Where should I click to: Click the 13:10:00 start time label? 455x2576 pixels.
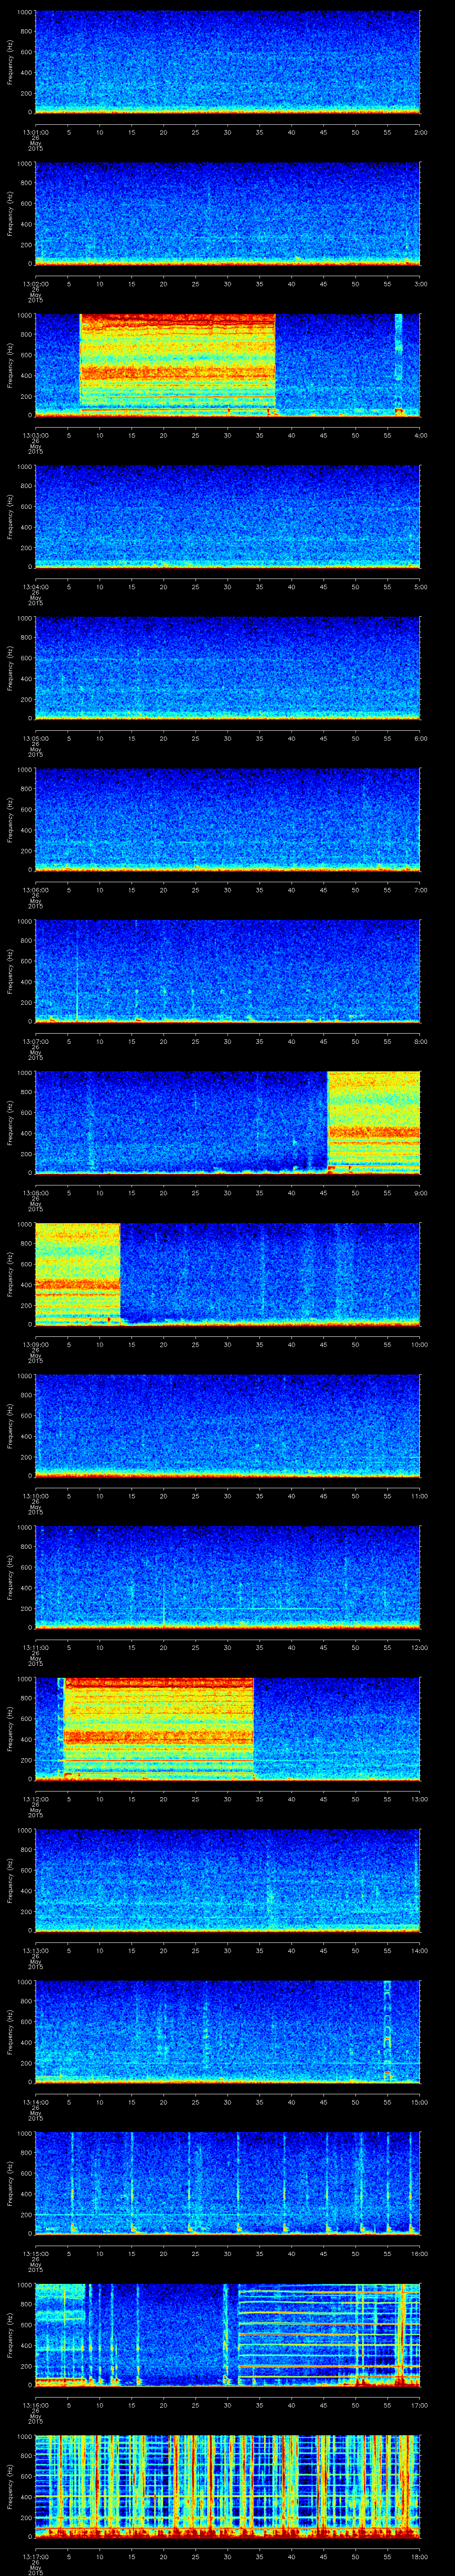coord(35,1496)
